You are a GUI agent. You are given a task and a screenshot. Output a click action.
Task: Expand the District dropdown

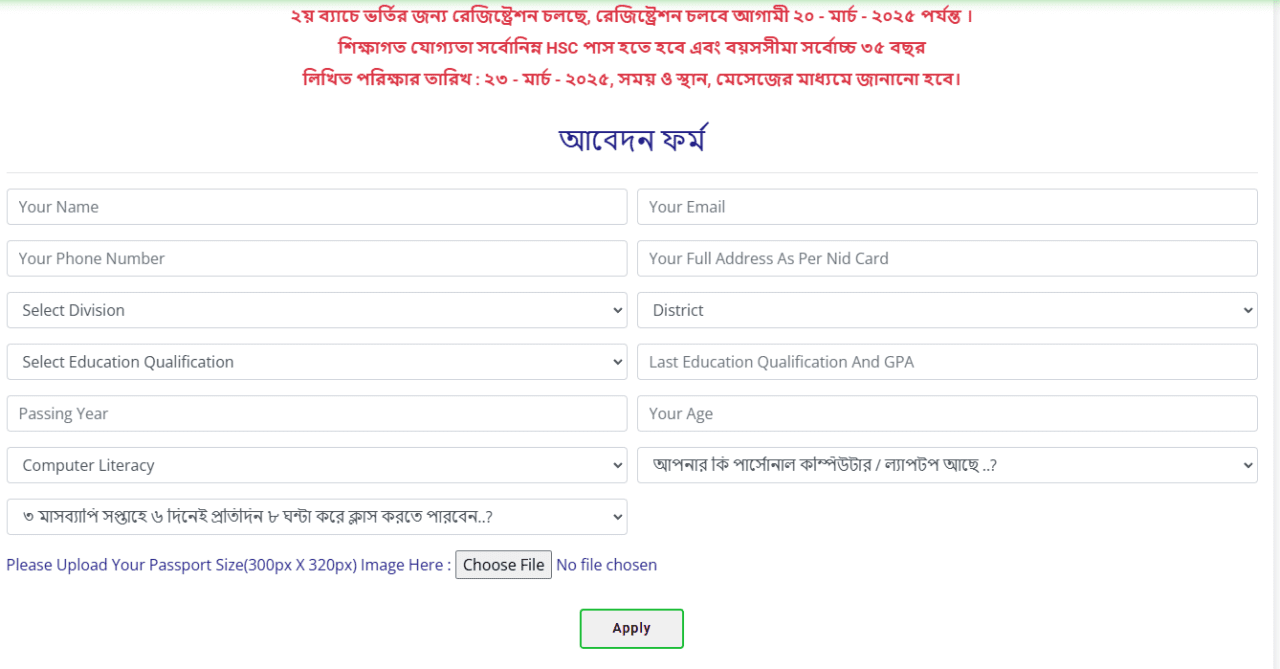[947, 310]
